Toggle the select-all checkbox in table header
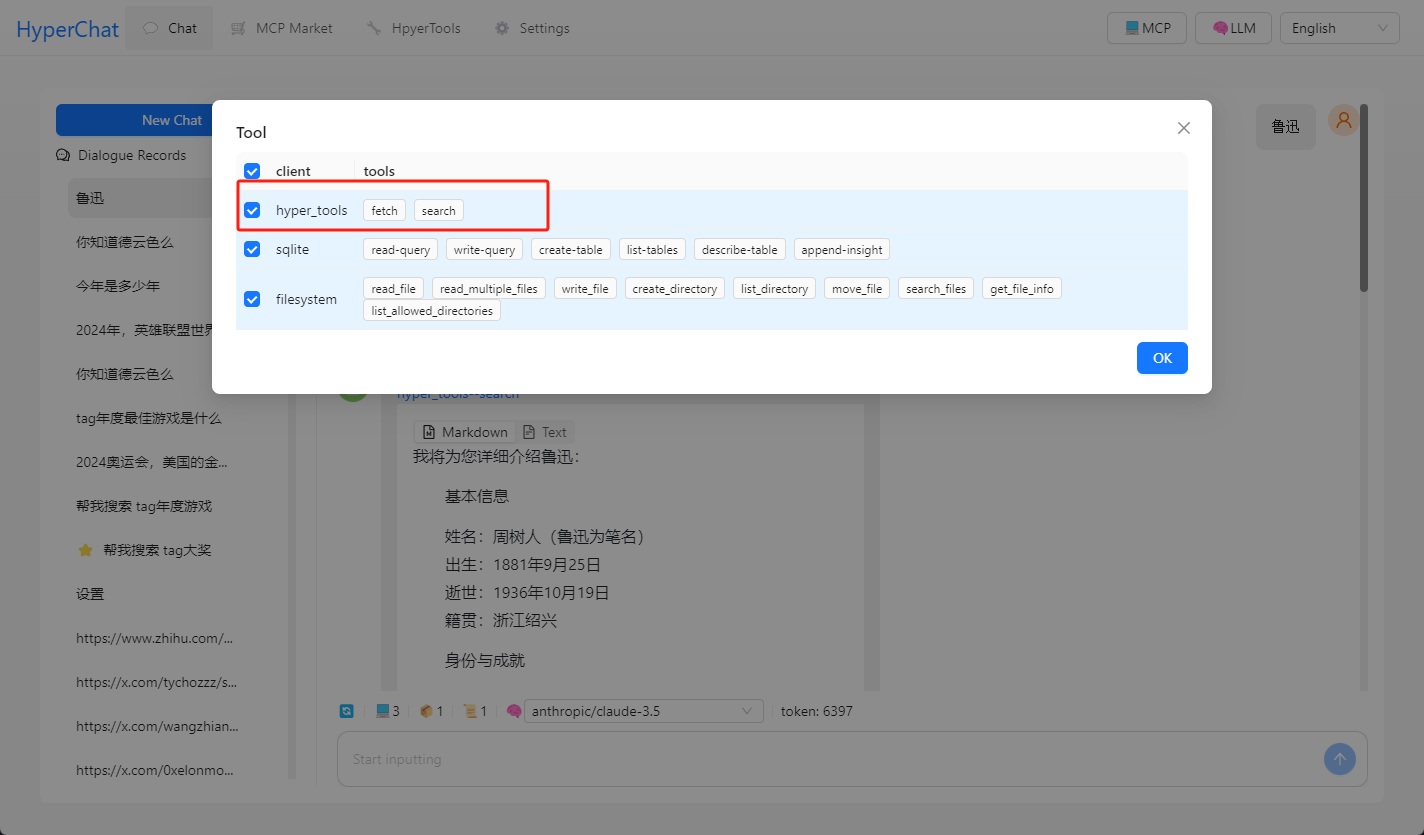Viewport: 1424px width, 835px height. [252, 171]
